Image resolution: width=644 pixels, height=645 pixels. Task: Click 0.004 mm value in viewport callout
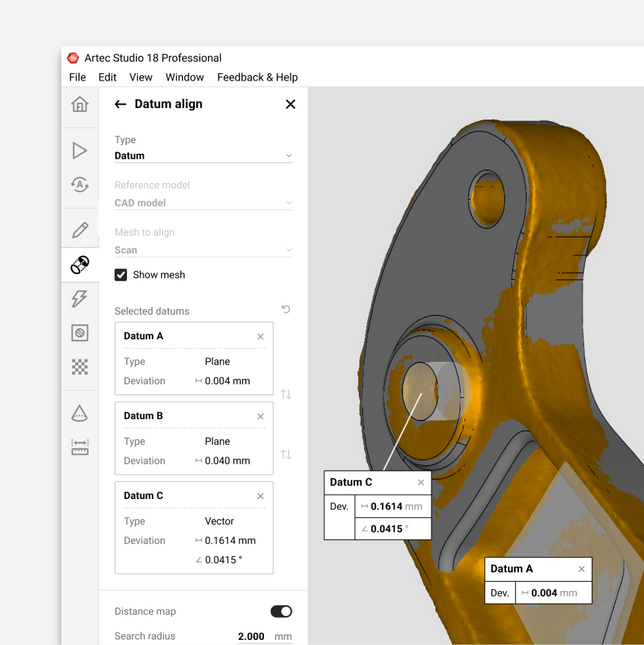[x=554, y=593]
